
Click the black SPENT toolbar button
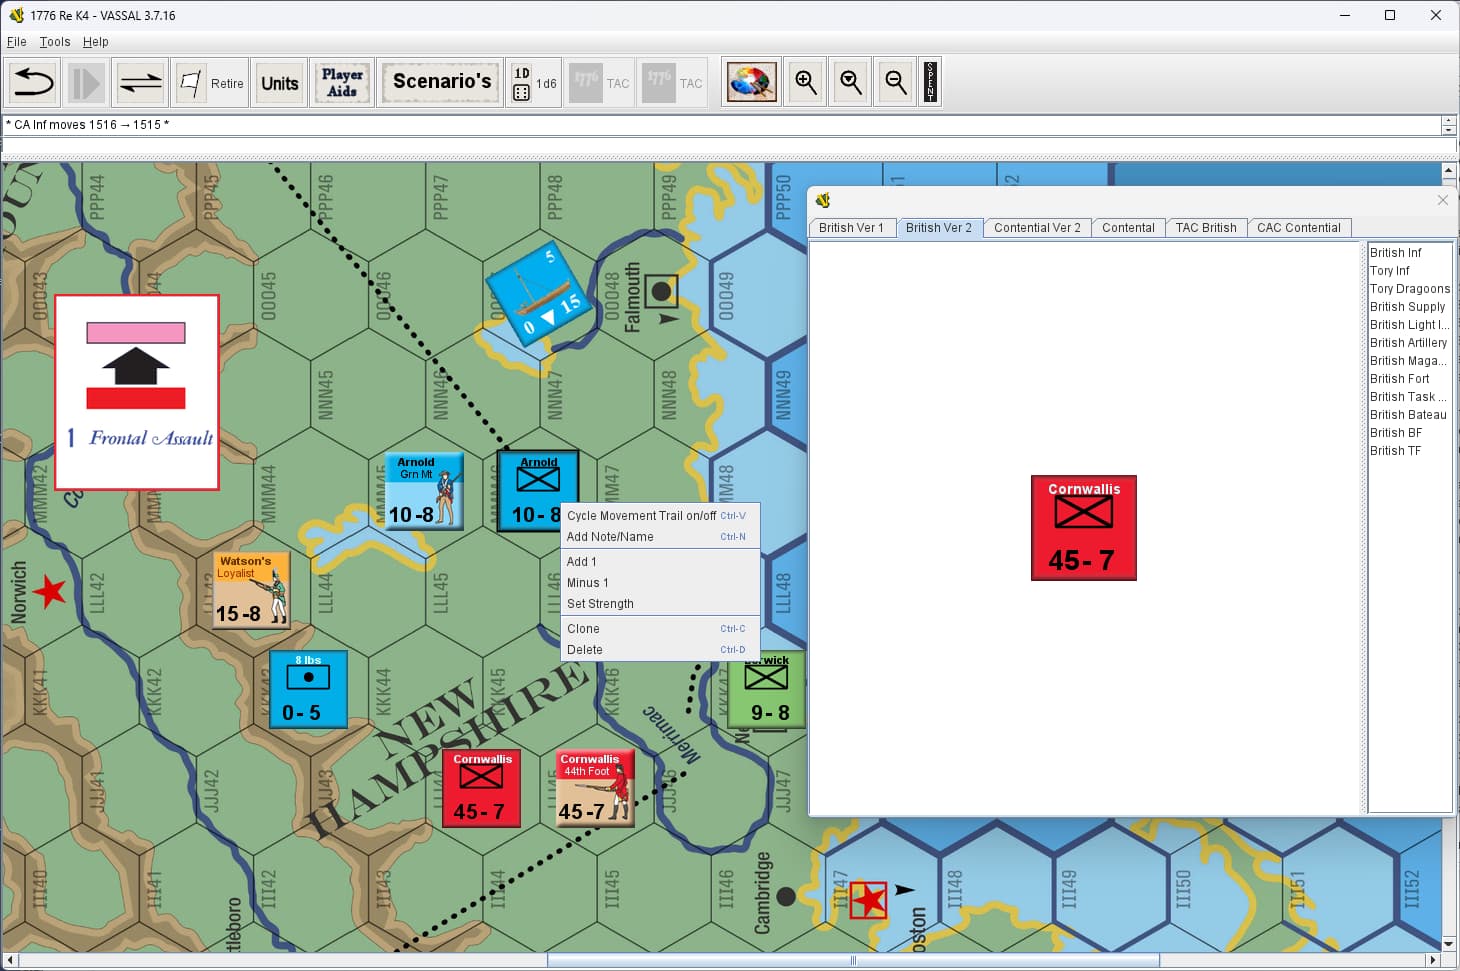pos(930,82)
